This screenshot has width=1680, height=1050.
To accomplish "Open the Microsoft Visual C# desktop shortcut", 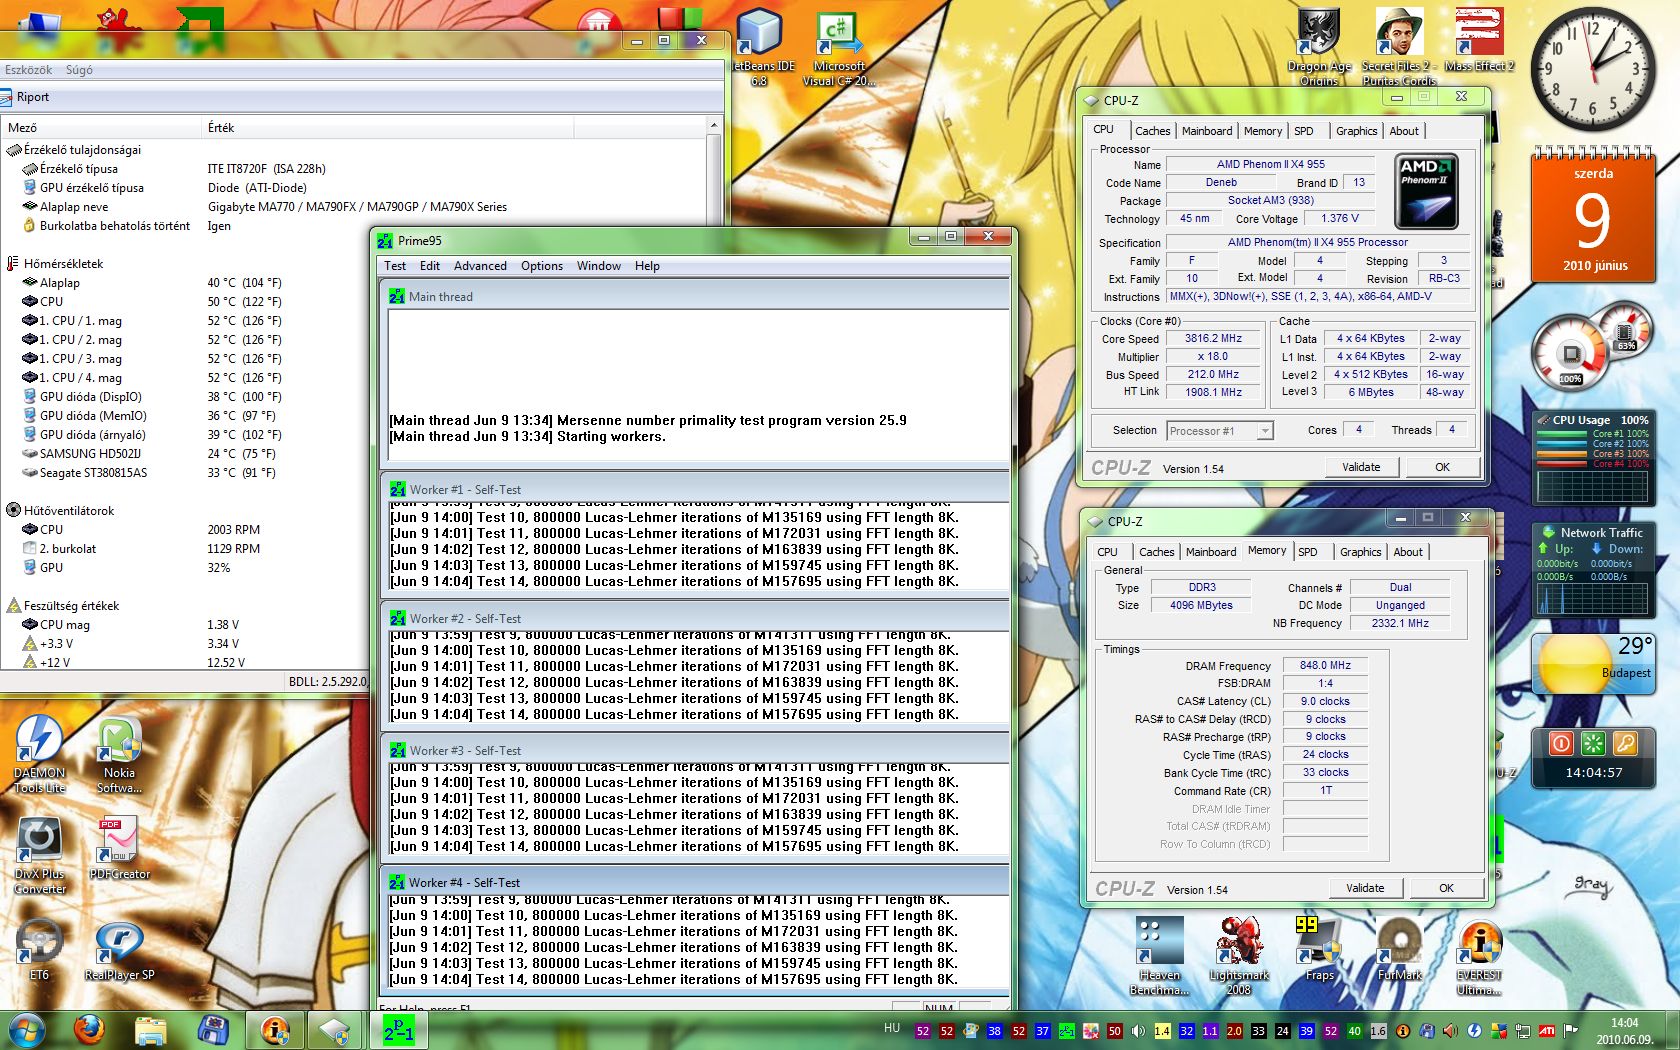I will click(x=838, y=46).
